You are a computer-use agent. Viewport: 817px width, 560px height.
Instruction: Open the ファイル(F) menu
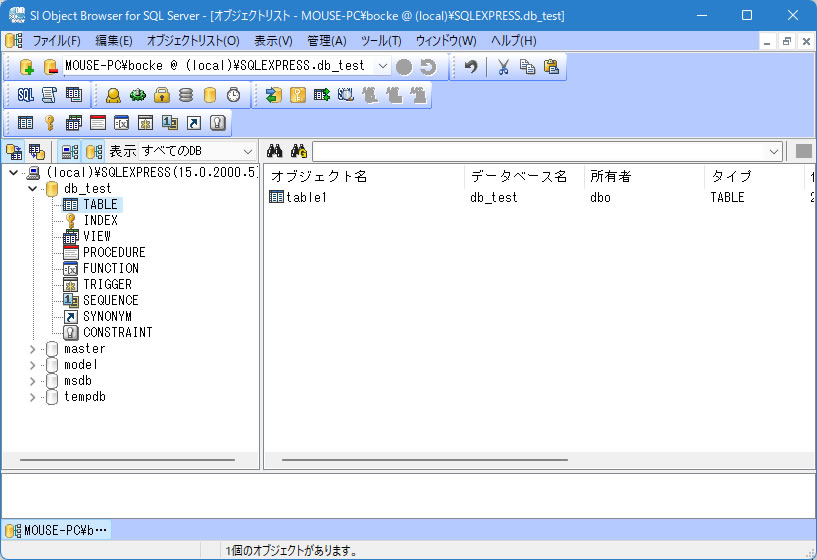coord(56,41)
